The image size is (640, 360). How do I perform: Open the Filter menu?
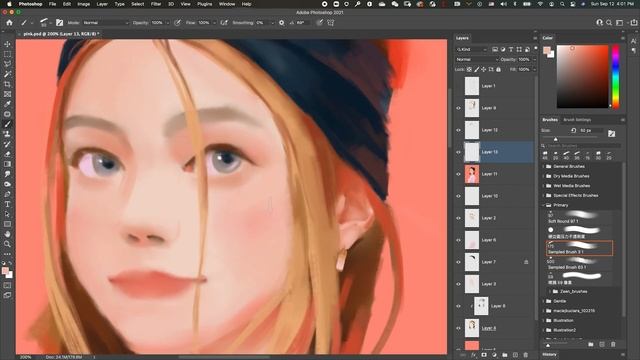pos(156,4)
